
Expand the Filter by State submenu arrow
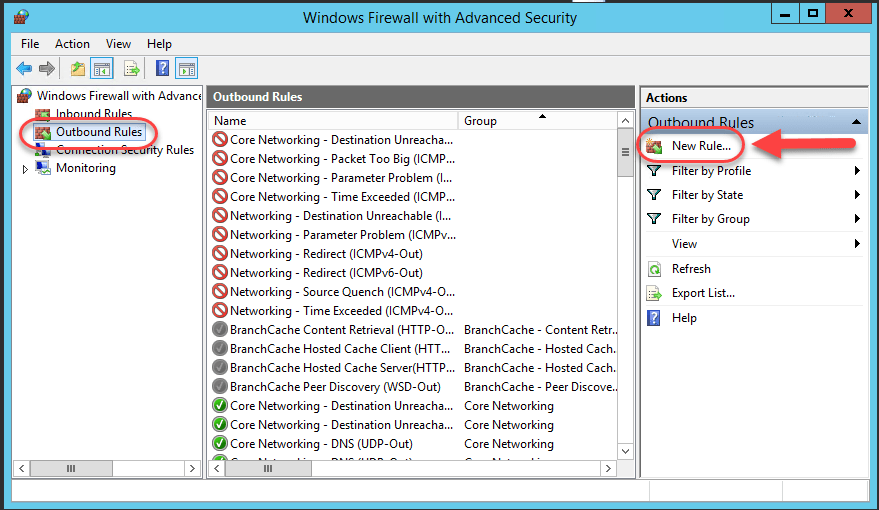pos(857,195)
